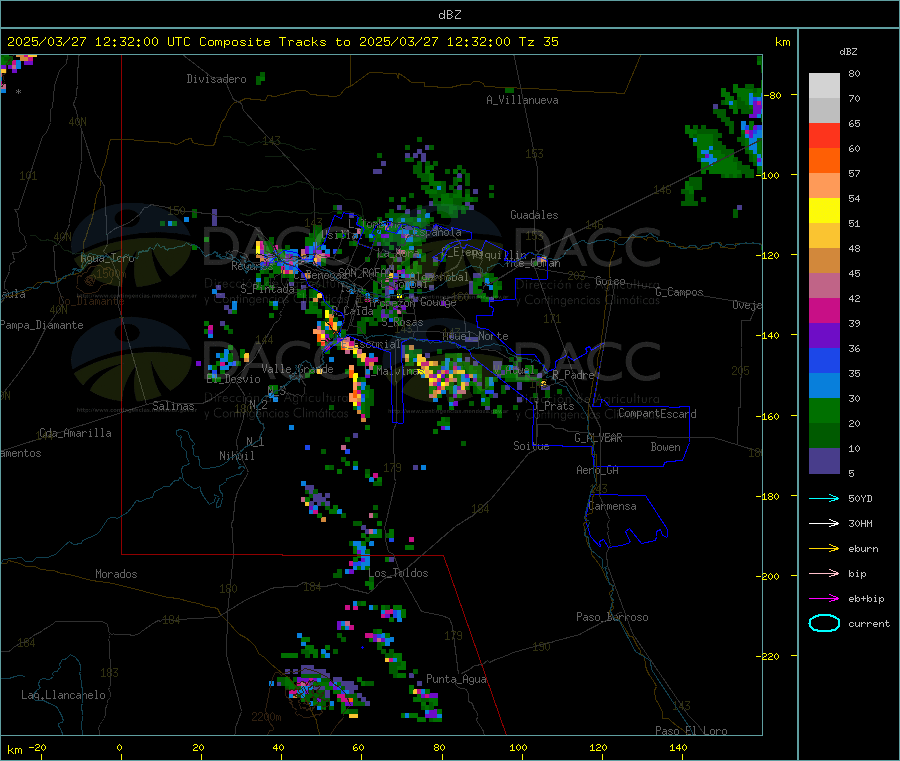Click the 'Salinas' map label
Screen dimensions: 900x761
point(173,406)
